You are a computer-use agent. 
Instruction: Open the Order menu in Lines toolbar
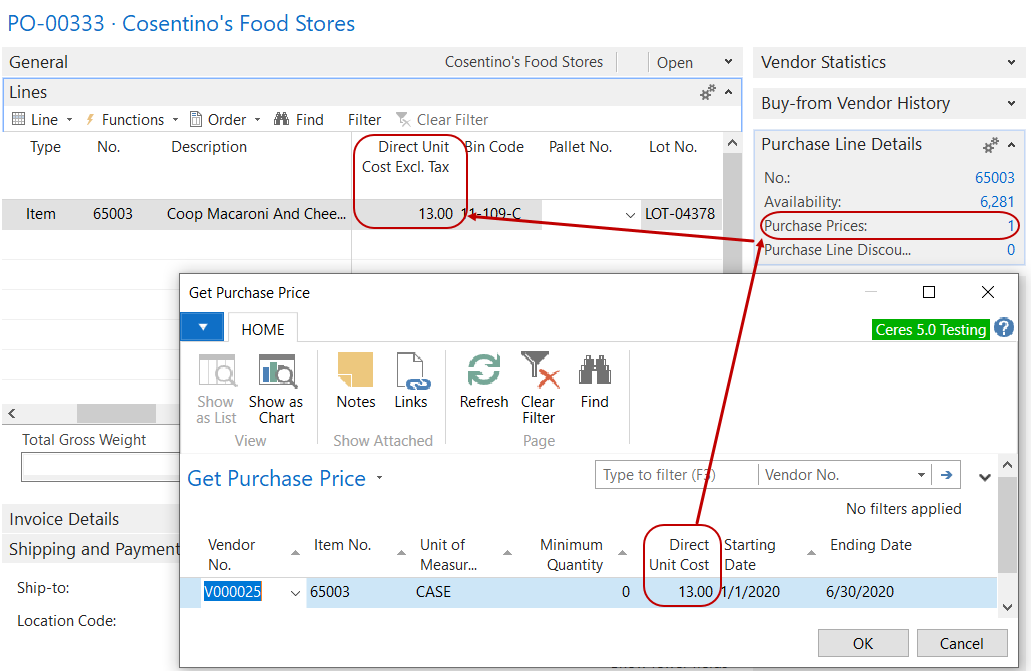pos(226,119)
